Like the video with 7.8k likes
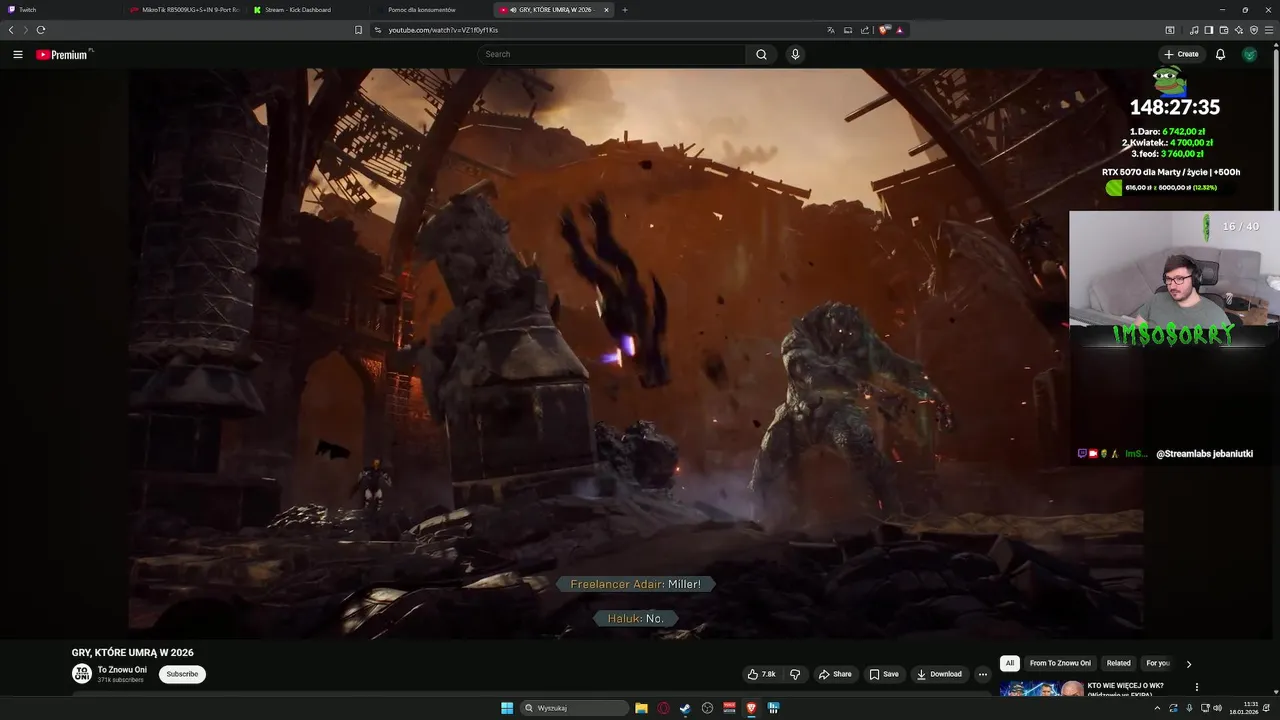This screenshot has height=720, width=1280. pos(762,674)
